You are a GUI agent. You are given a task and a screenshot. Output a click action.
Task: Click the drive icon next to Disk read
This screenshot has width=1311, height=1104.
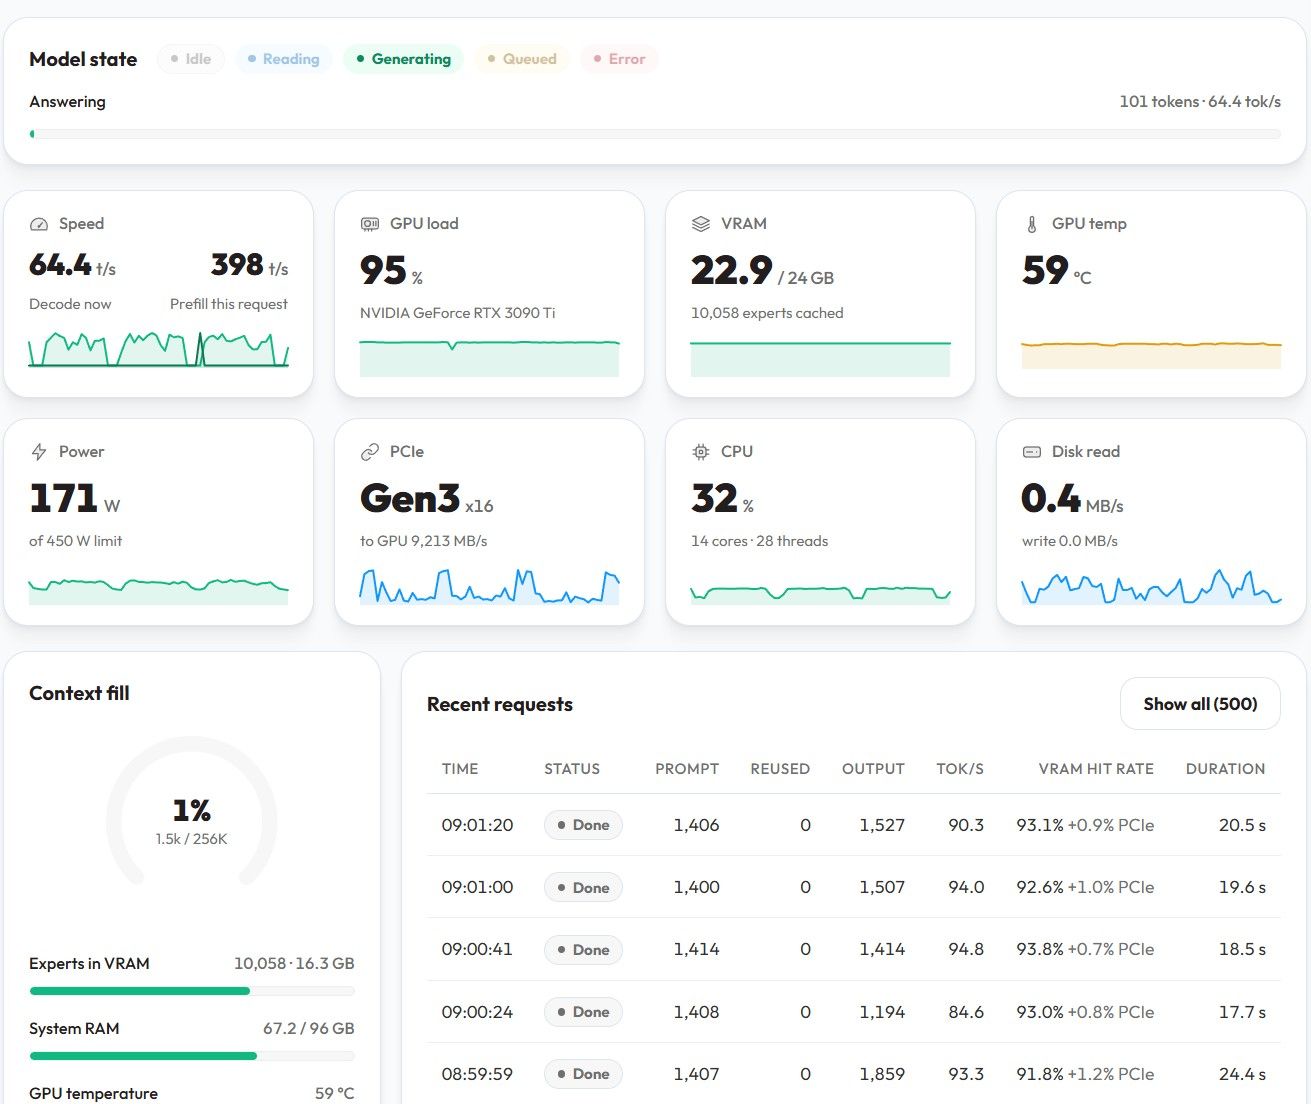click(1032, 452)
